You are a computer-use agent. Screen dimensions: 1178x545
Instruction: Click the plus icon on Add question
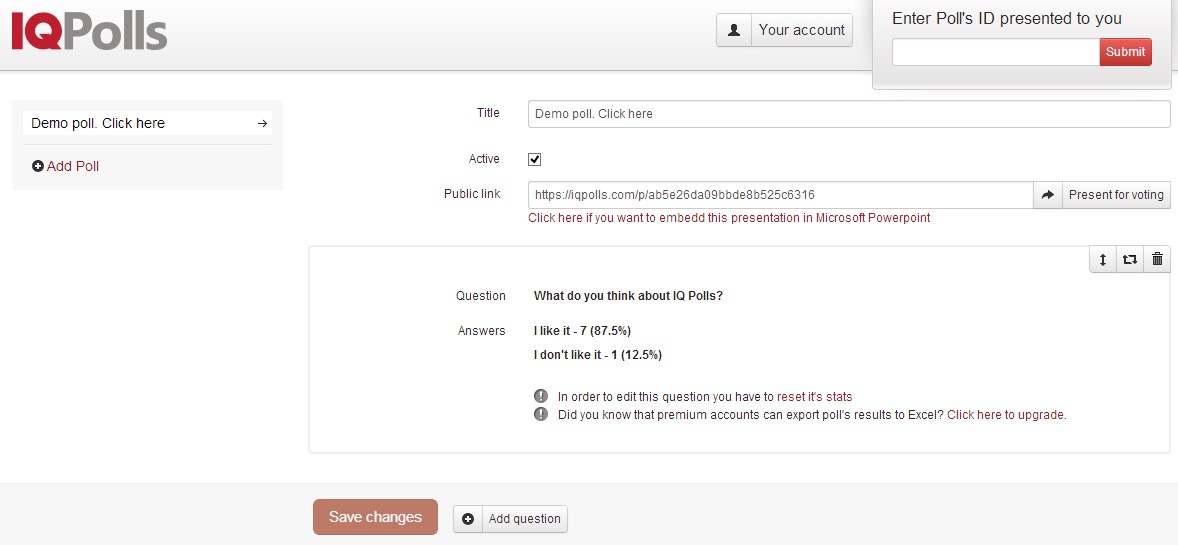click(x=468, y=519)
